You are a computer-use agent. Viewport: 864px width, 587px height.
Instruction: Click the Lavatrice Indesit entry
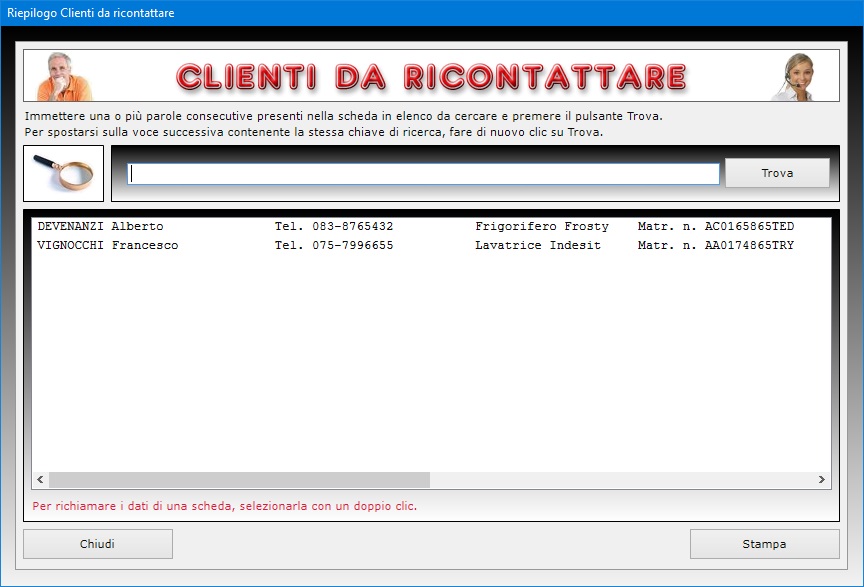pyautogui.click(x=538, y=245)
